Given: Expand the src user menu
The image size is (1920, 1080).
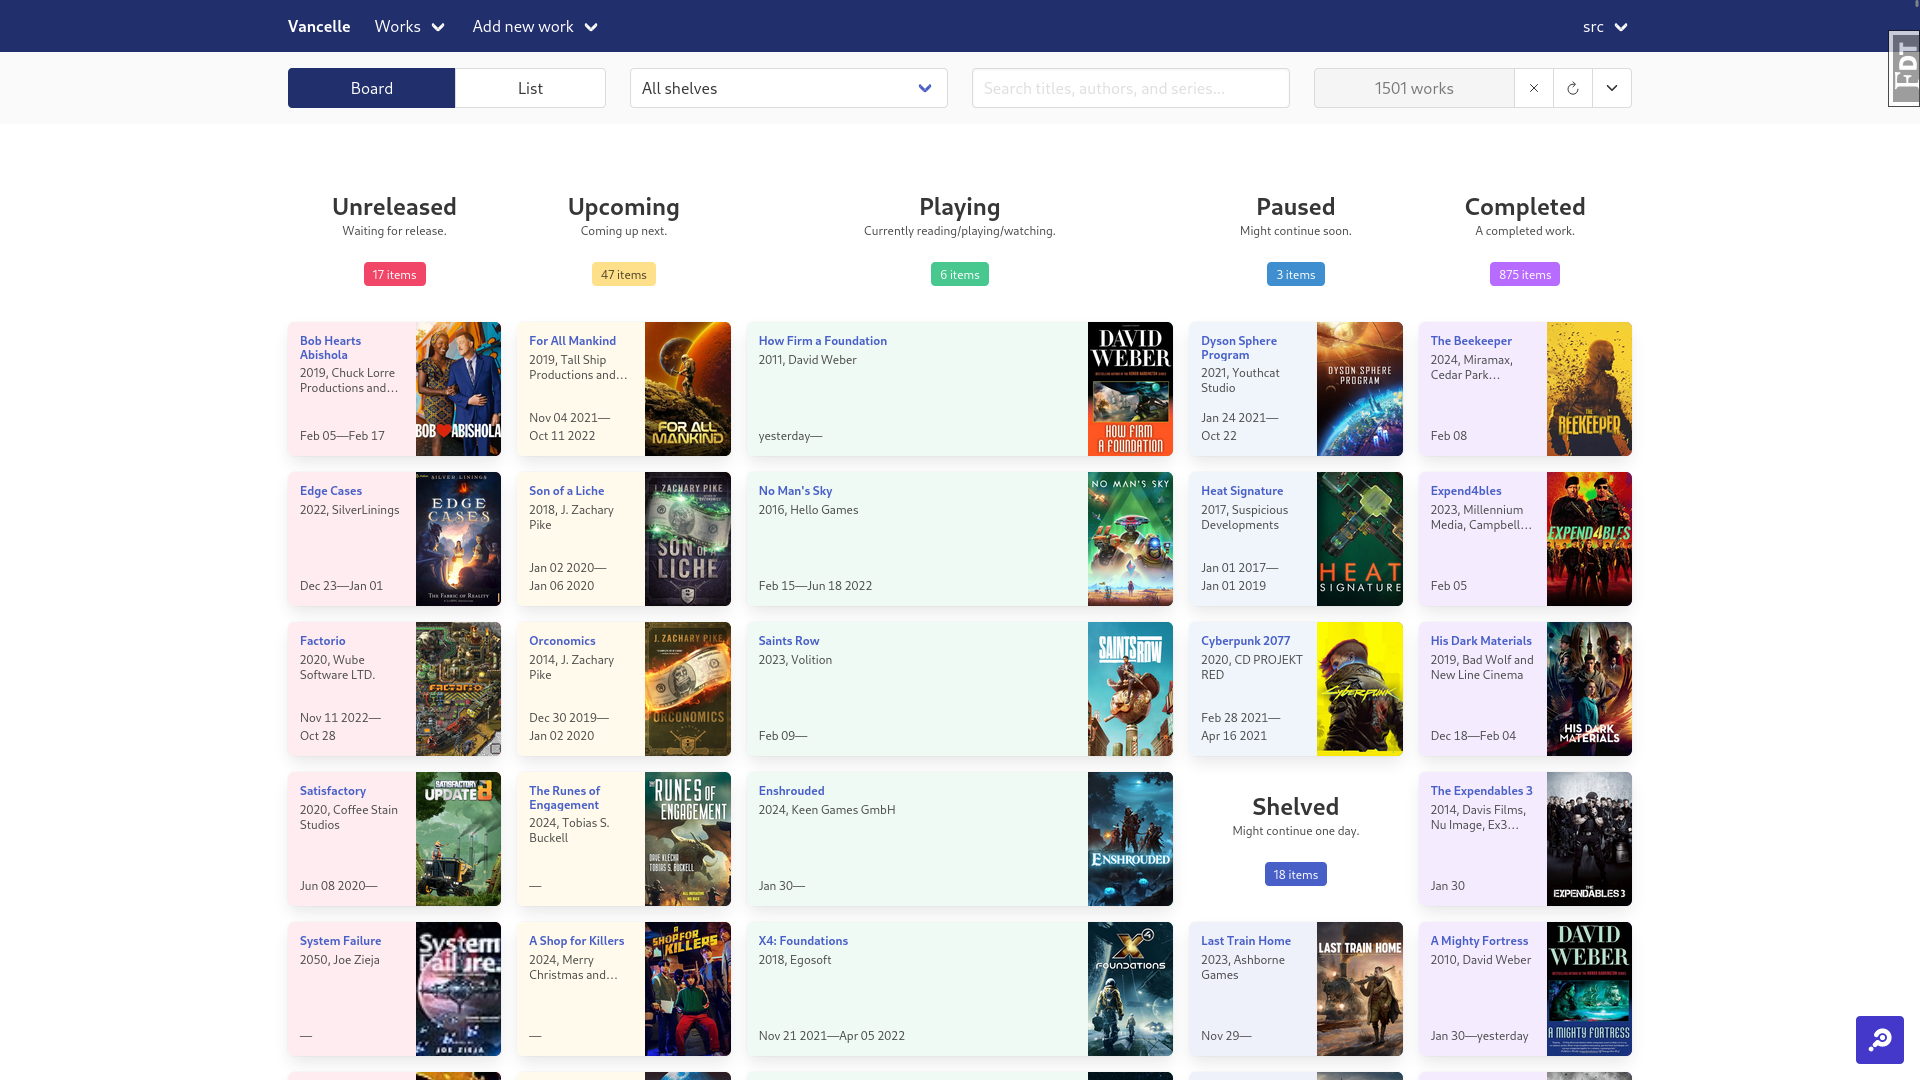Looking at the screenshot, I should tap(1605, 27).
